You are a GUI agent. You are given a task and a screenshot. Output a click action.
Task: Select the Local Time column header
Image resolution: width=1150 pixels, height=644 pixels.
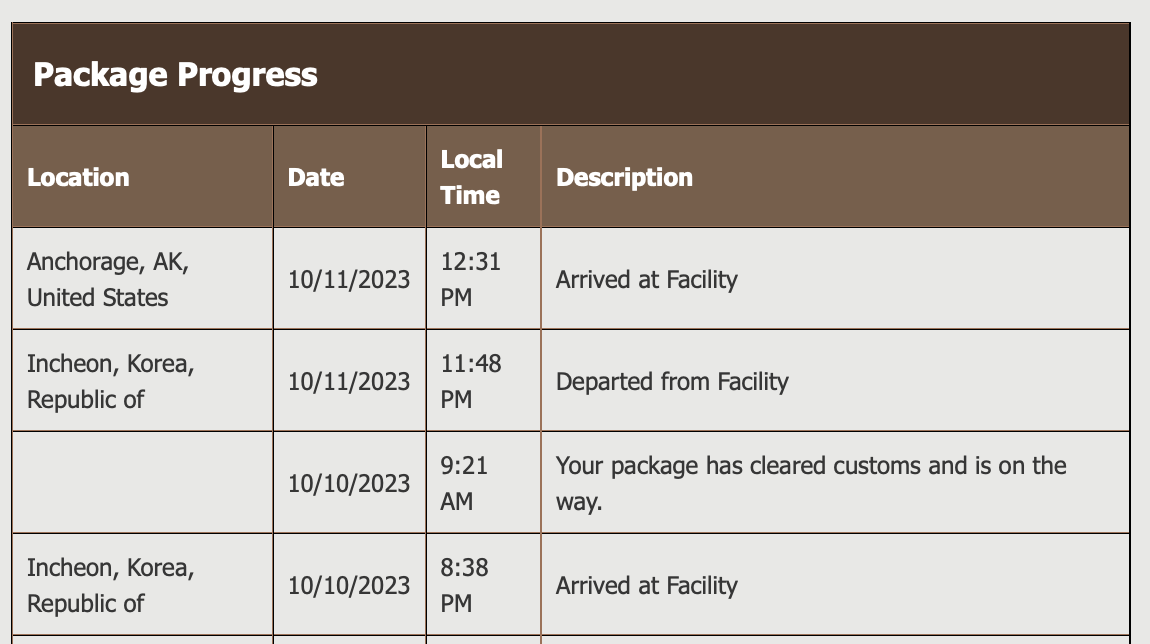[471, 177]
